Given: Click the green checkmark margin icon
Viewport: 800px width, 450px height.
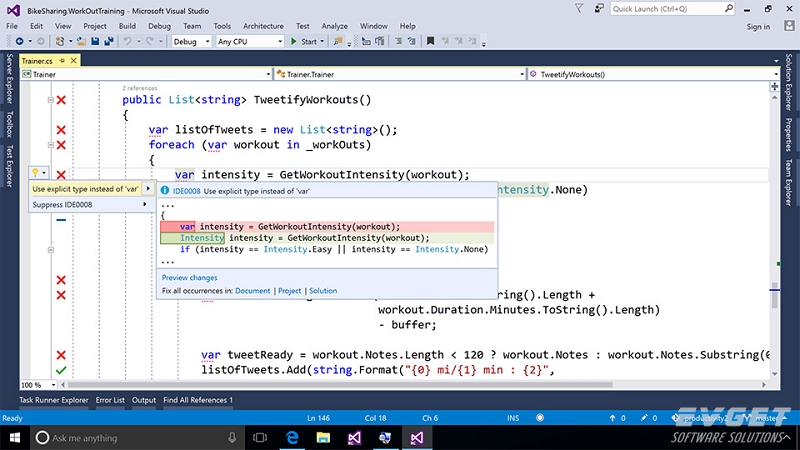Looking at the screenshot, I should (61, 370).
